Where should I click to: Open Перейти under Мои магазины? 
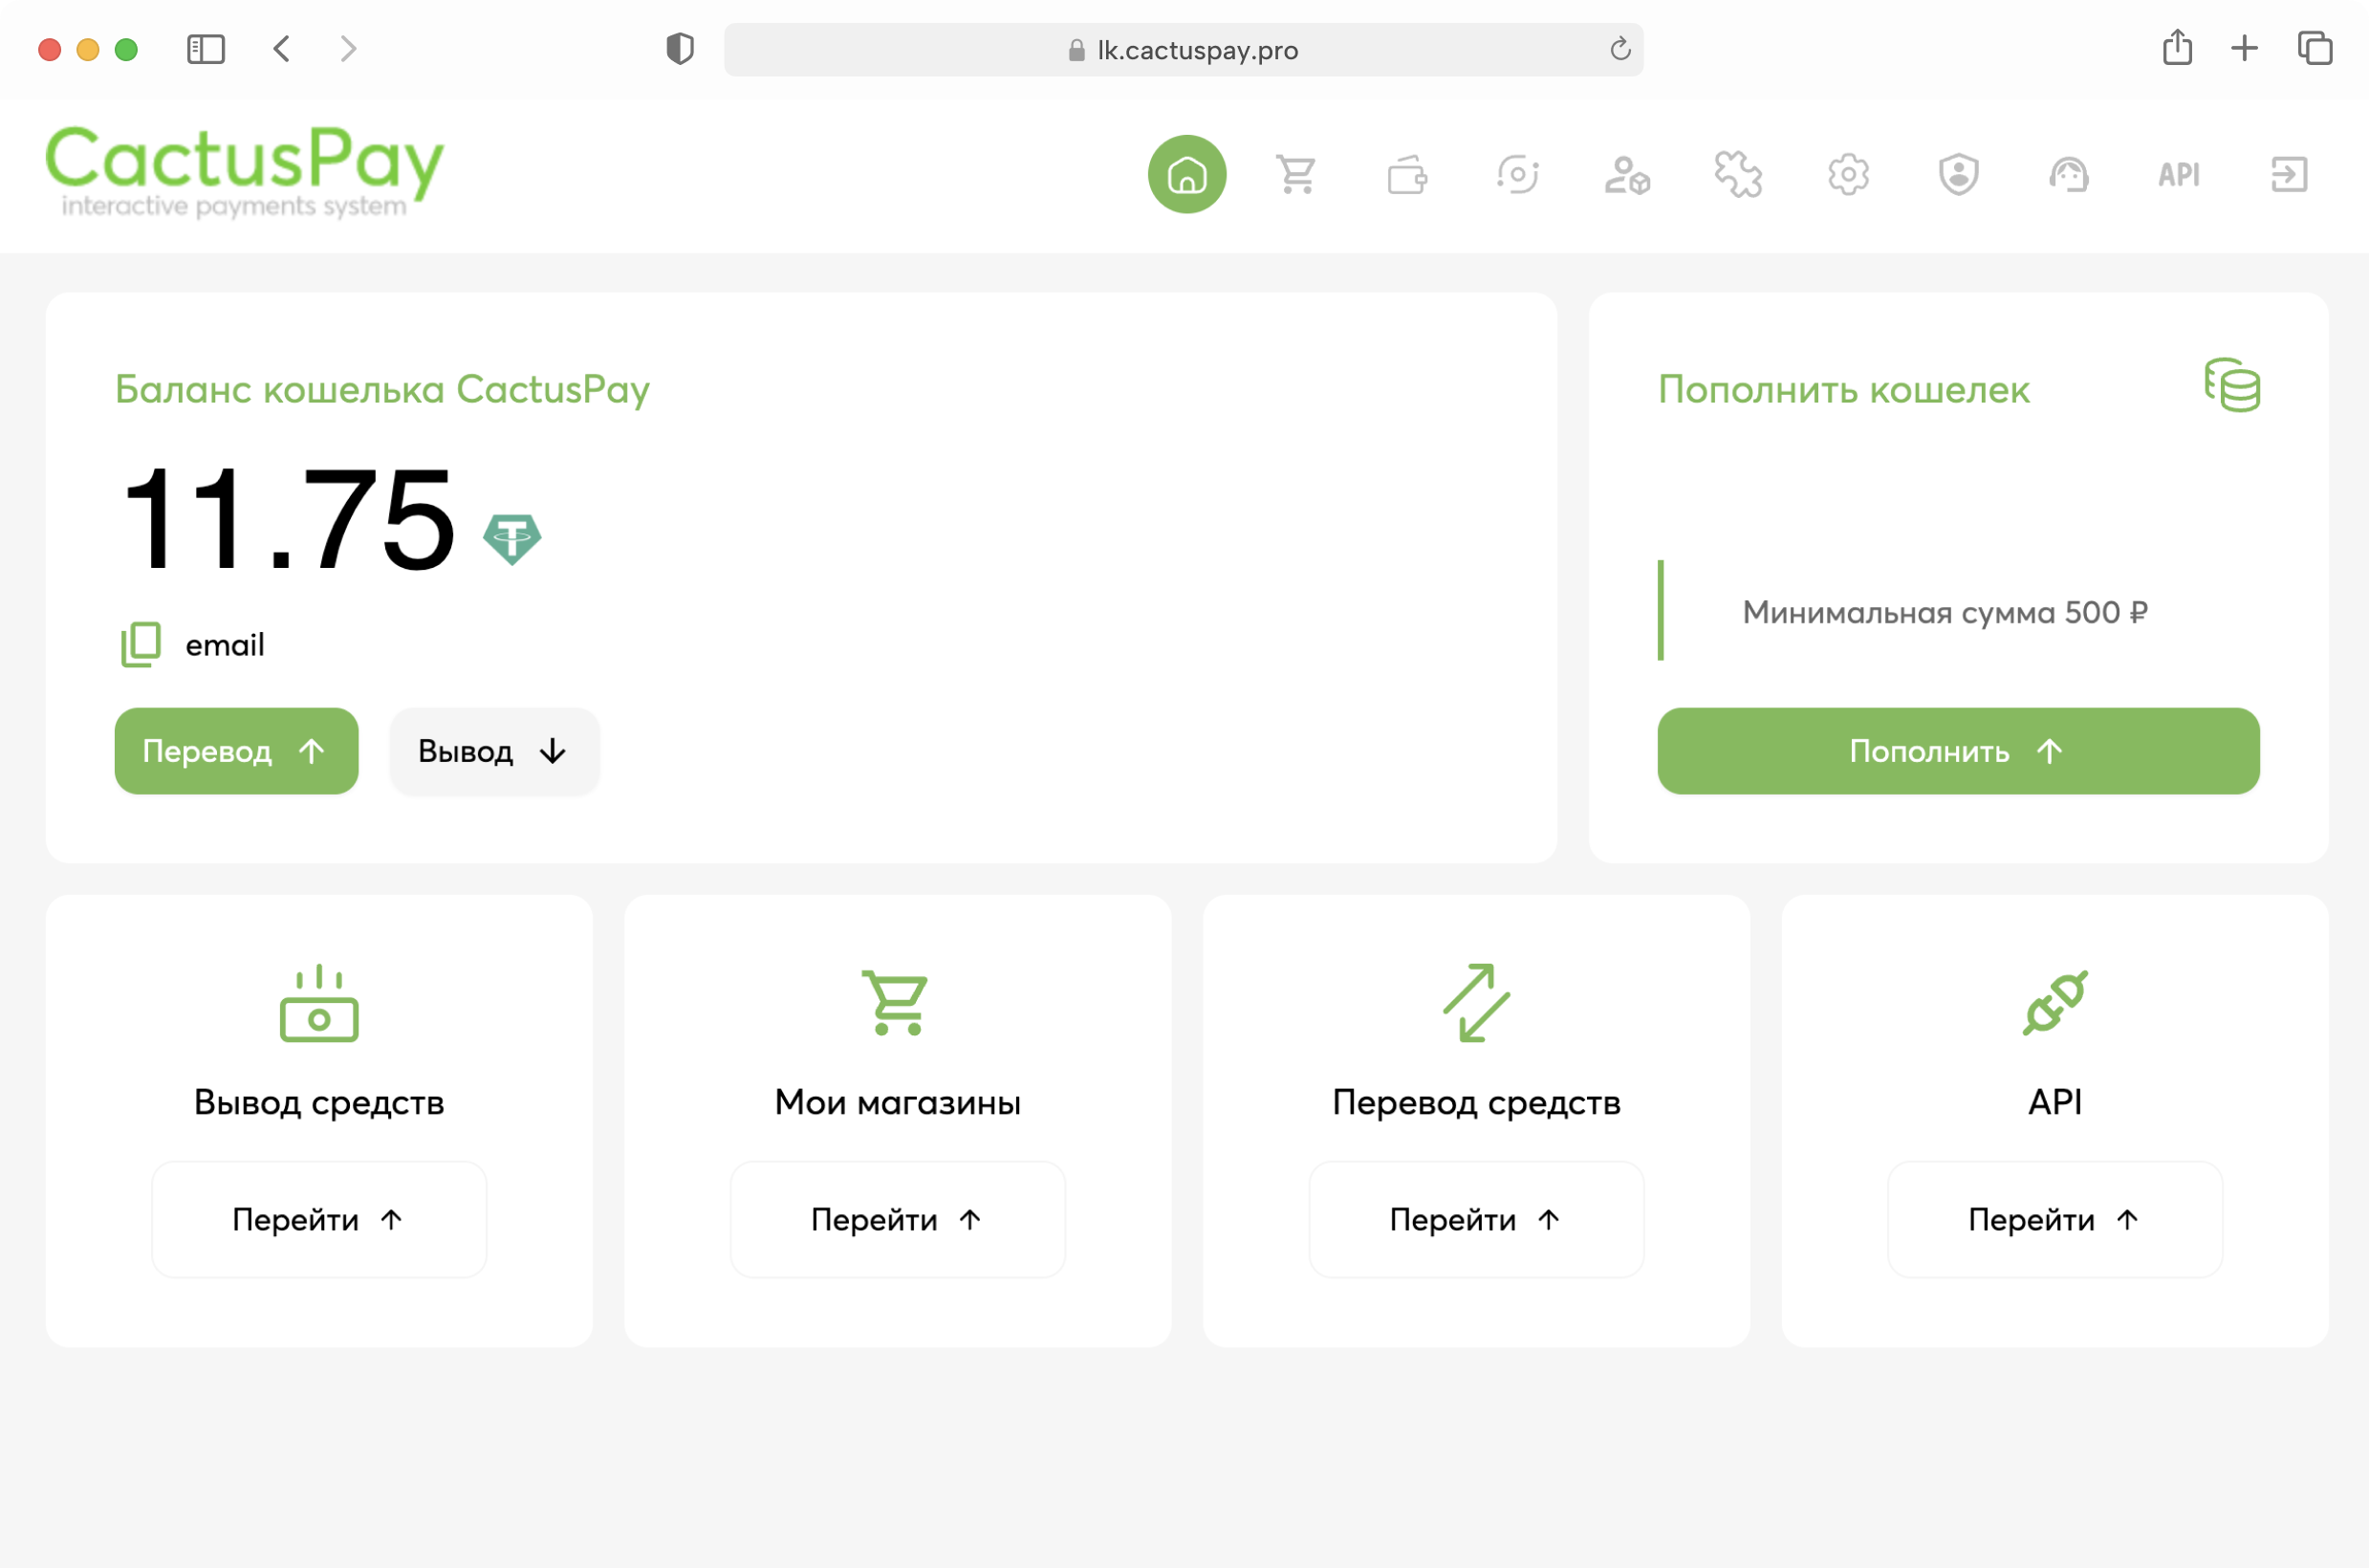click(897, 1219)
